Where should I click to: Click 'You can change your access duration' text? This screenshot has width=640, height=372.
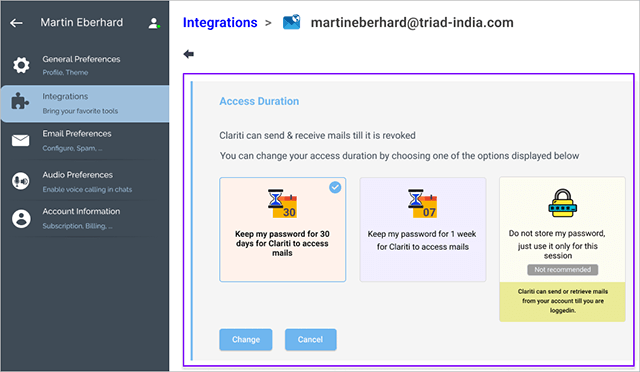[x=399, y=156]
